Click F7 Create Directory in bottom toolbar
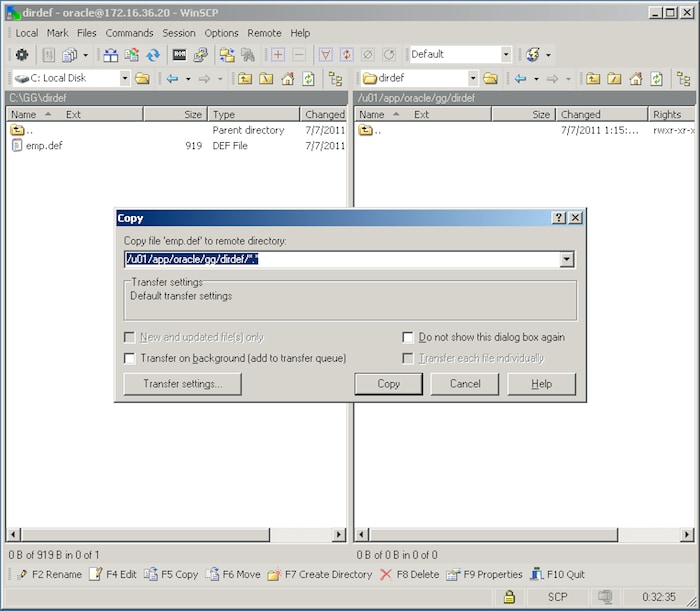Viewport: 700px width, 611px height. pyautogui.click(x=320, y=574)
